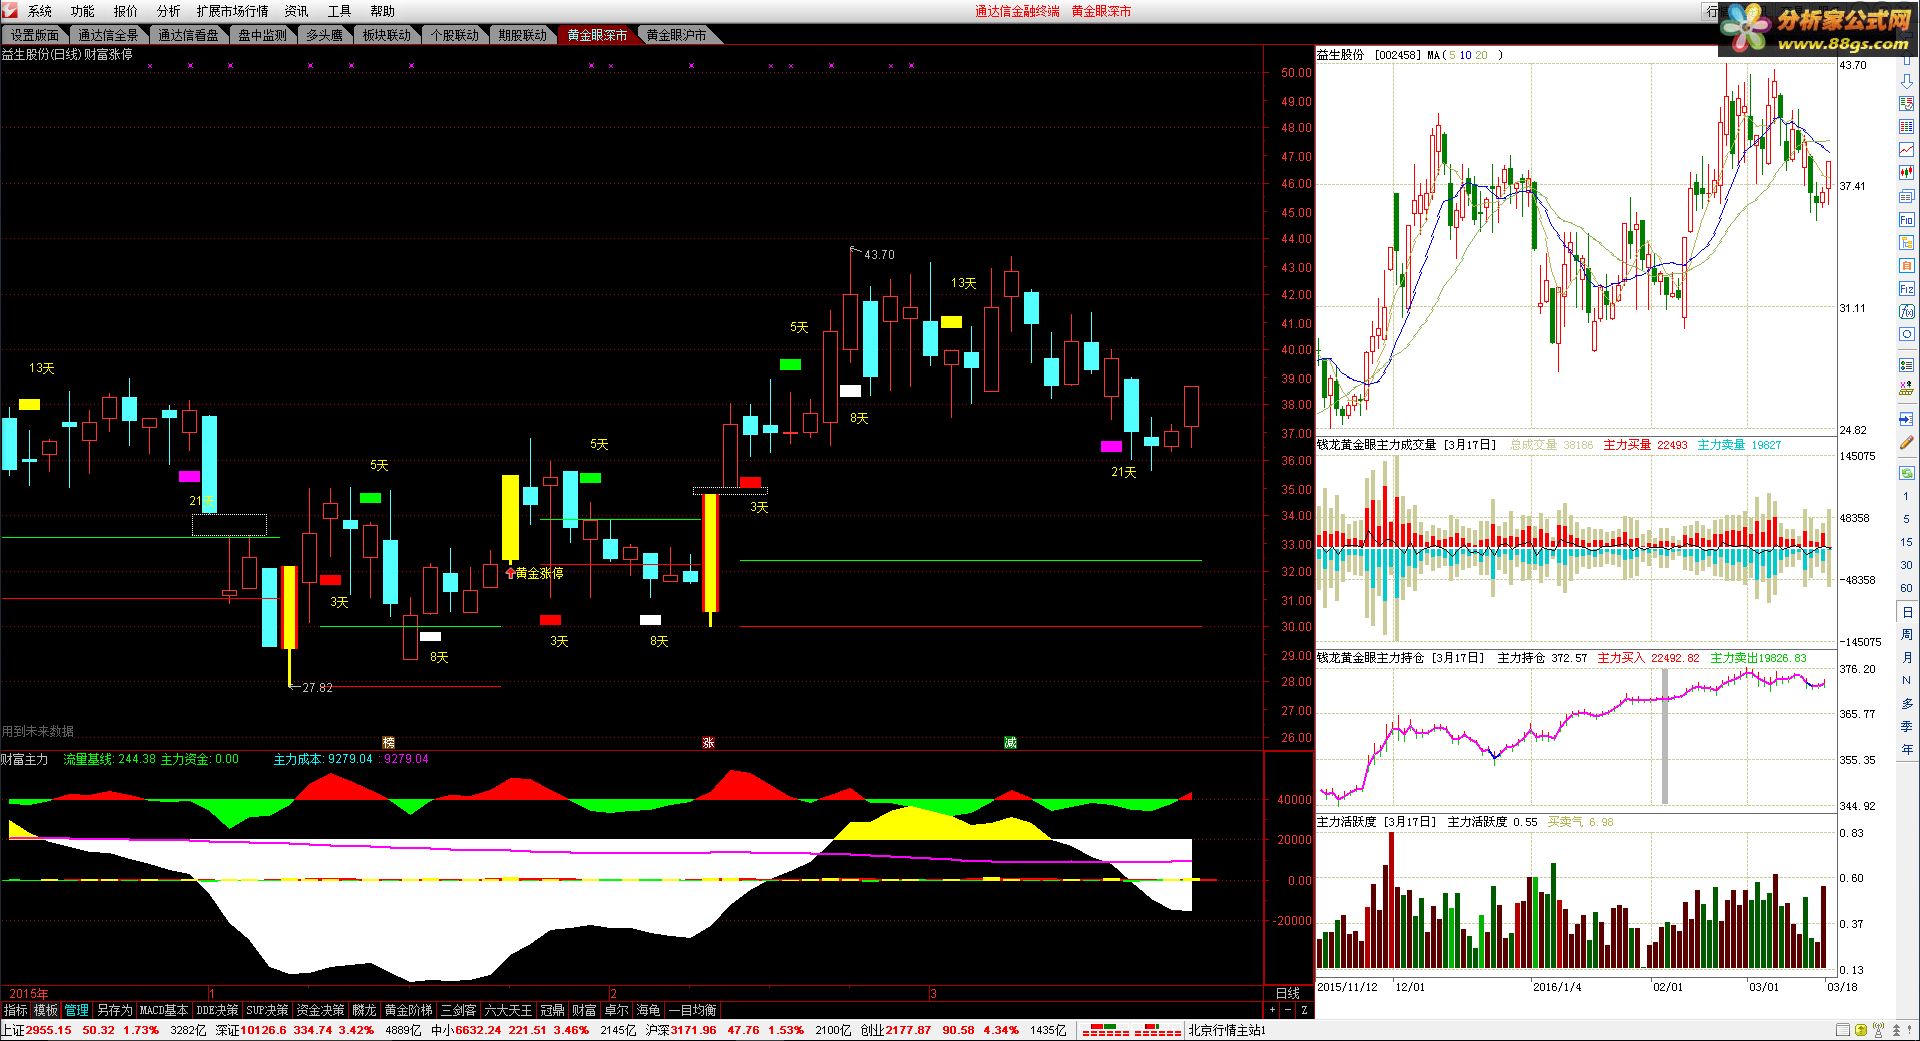Click the green 减 marker below main chart

[x=1010, y=742]
